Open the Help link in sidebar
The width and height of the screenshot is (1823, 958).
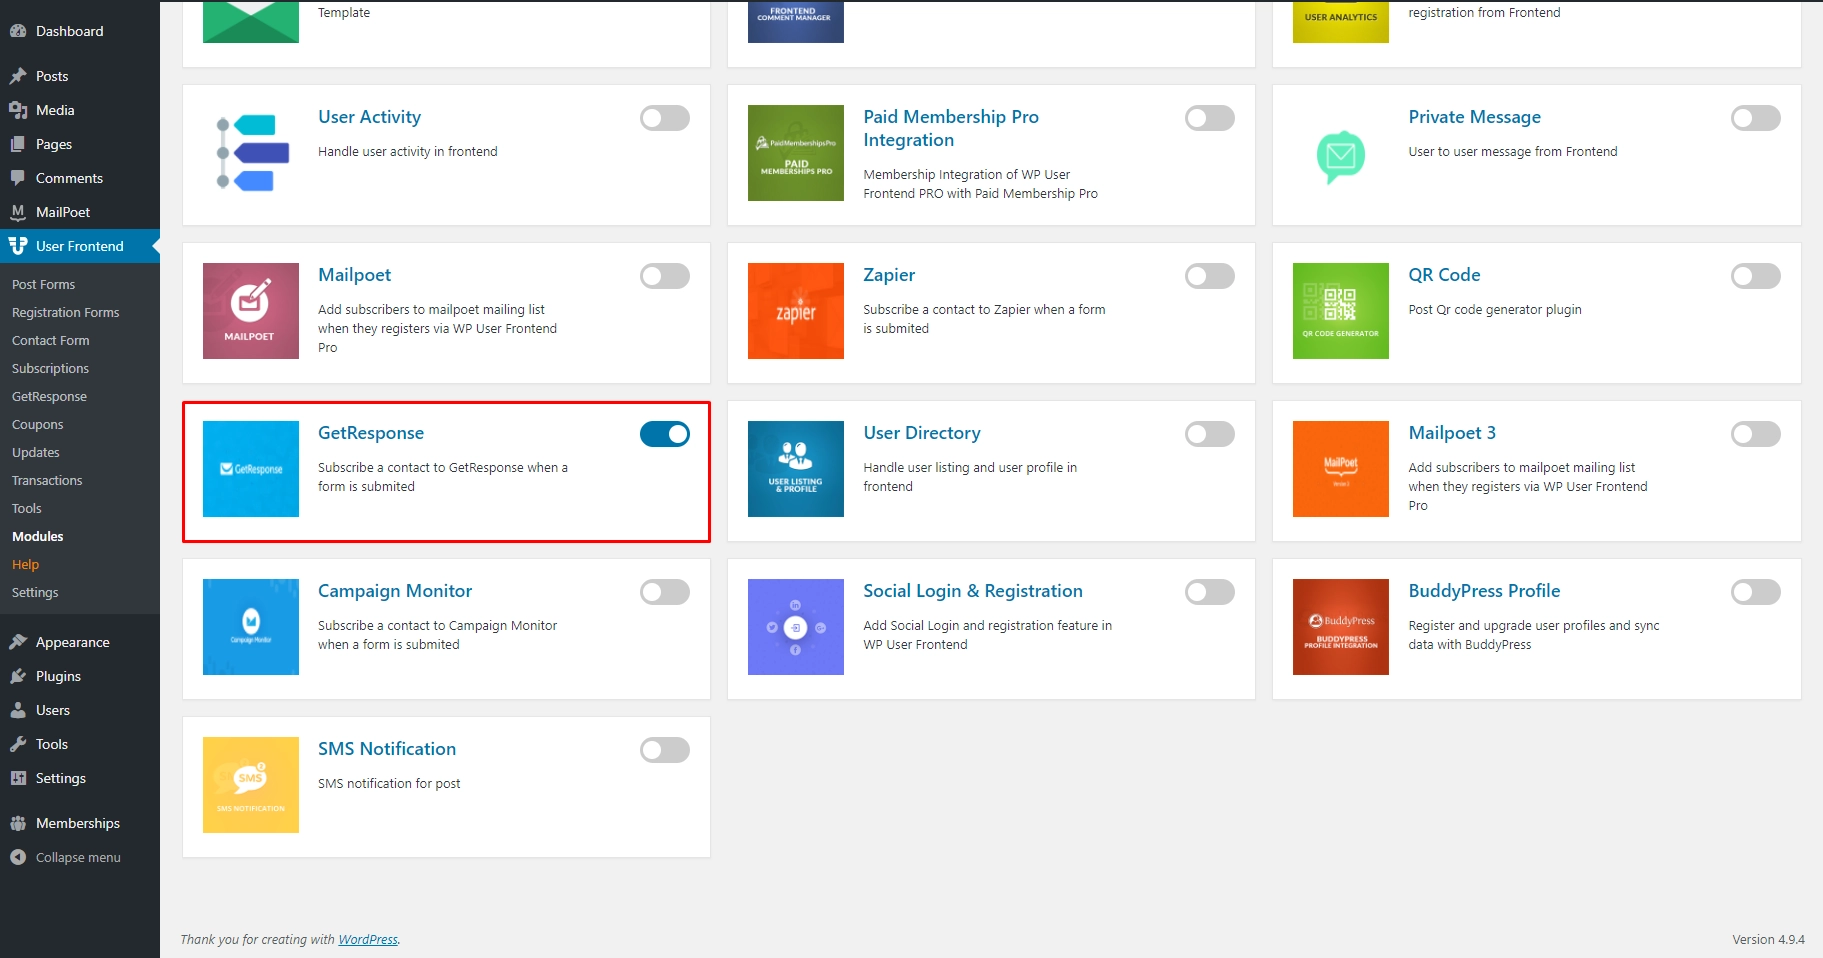(x=25, y=564)
